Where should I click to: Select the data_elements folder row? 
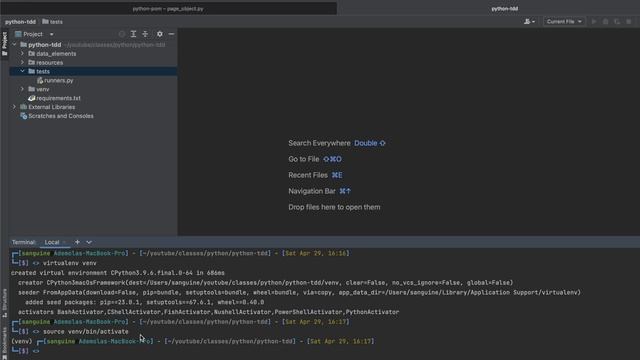click(93, 53)
